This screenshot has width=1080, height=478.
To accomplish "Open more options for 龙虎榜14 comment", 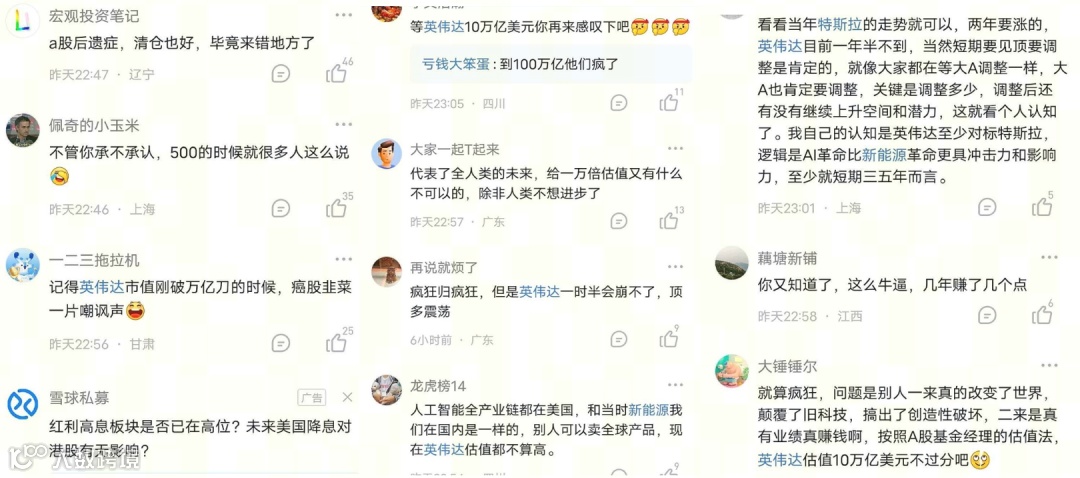I will (676, 384).
